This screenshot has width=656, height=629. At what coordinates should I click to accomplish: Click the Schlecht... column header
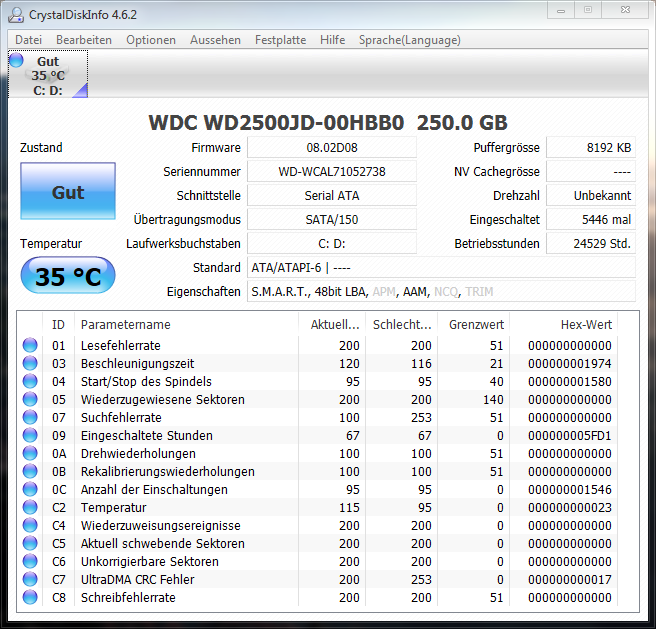click(402, 324)
